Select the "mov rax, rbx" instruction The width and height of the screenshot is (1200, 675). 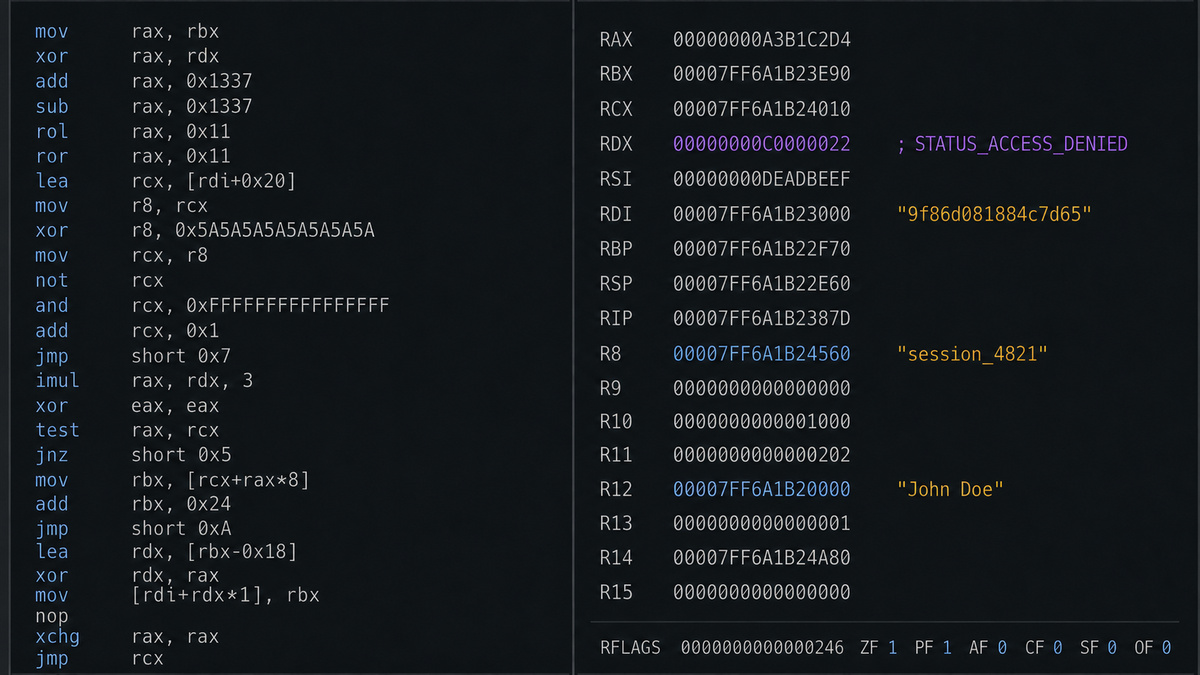[x=127, y=32]
